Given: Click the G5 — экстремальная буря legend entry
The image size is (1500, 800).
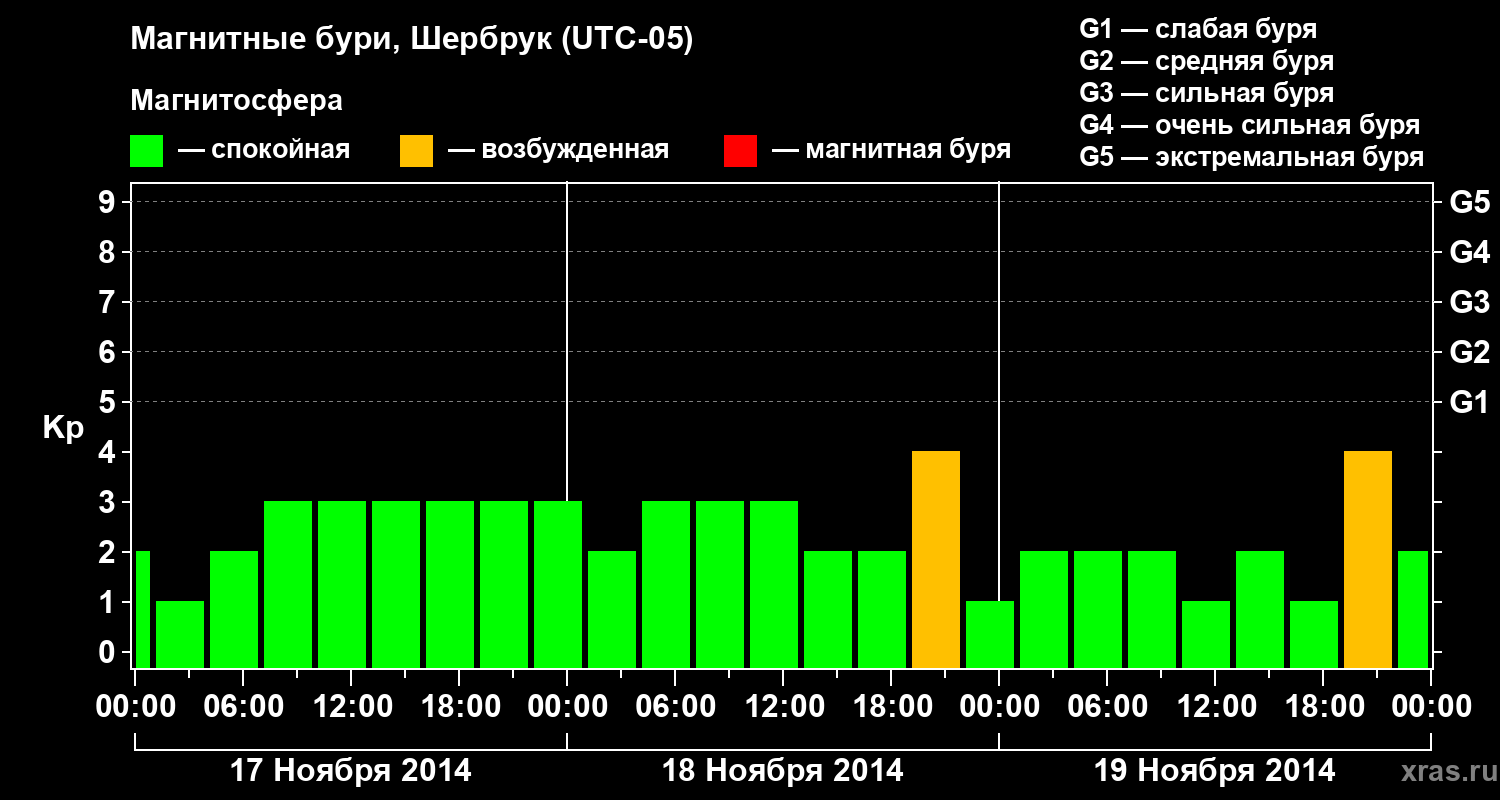Looking at the screenshot, I should click(x=1252, y=157).
